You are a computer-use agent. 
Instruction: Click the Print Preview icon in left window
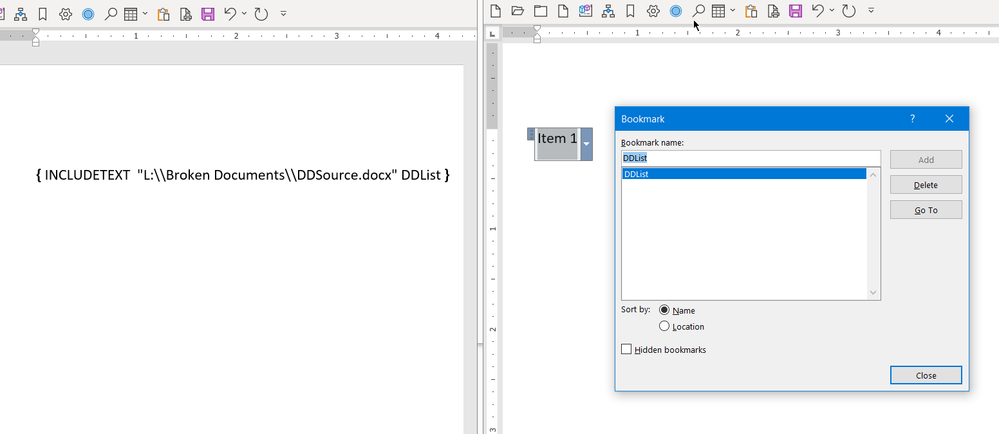click(x=185, y=14)
